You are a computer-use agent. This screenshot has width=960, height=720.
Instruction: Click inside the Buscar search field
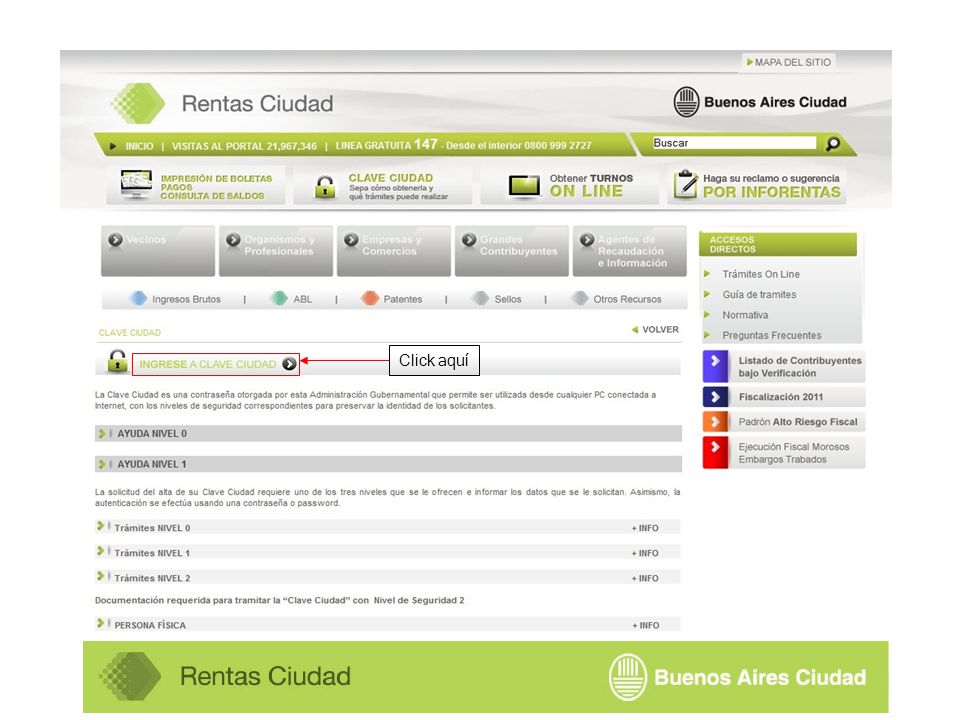click(x=734, y=143)
